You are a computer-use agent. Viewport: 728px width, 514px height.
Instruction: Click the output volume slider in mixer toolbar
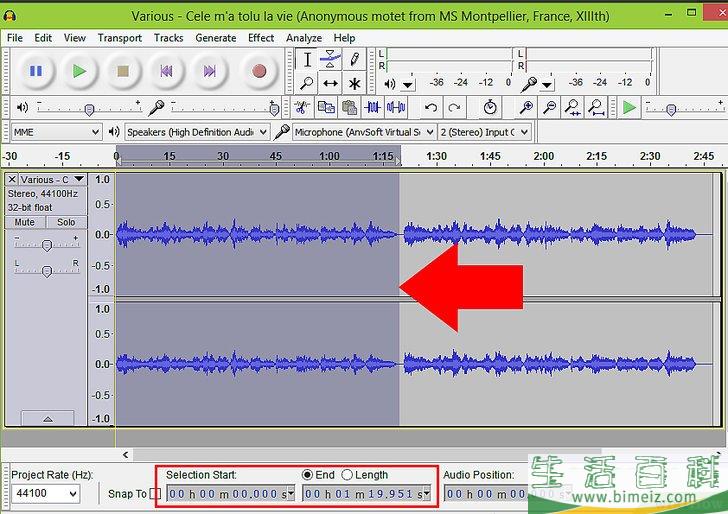click(89, 108)
